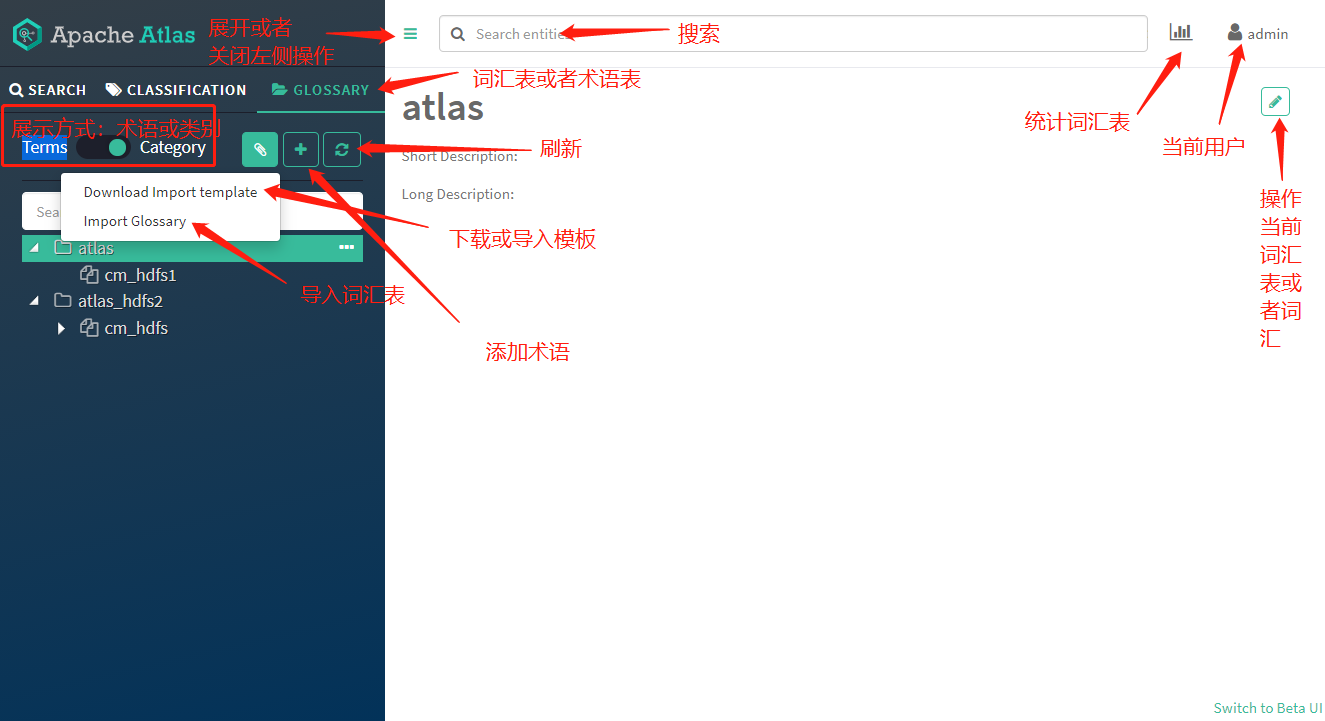Screen dimensions: 1325x721
Task: Click the Long Description label
Action: pos(458,194)
